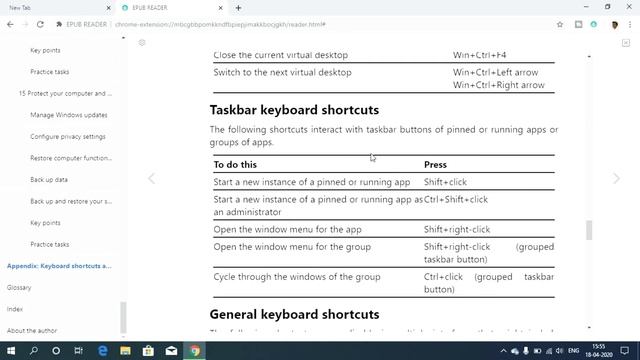The width and height of the screenshot is (640, 360).
Task: Open the user profile avatar
Action: (614, 24)
